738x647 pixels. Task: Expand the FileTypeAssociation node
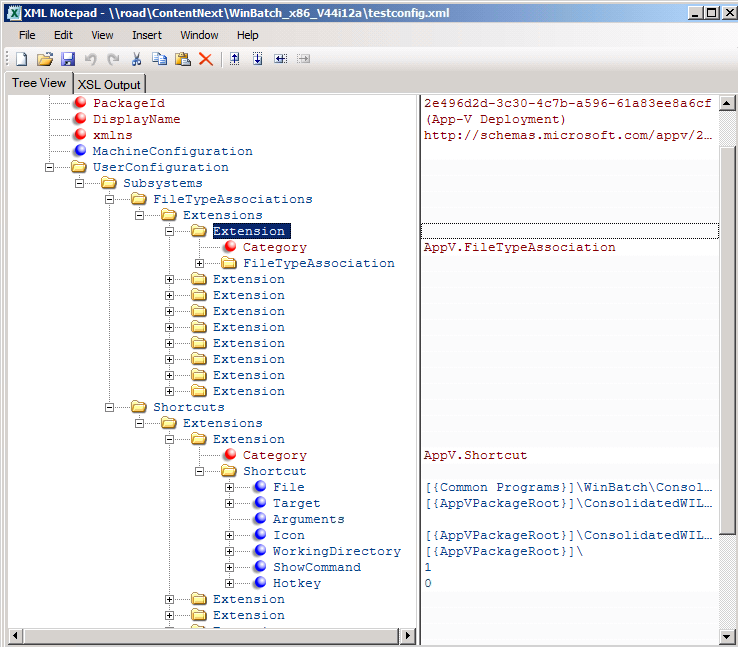200,264
